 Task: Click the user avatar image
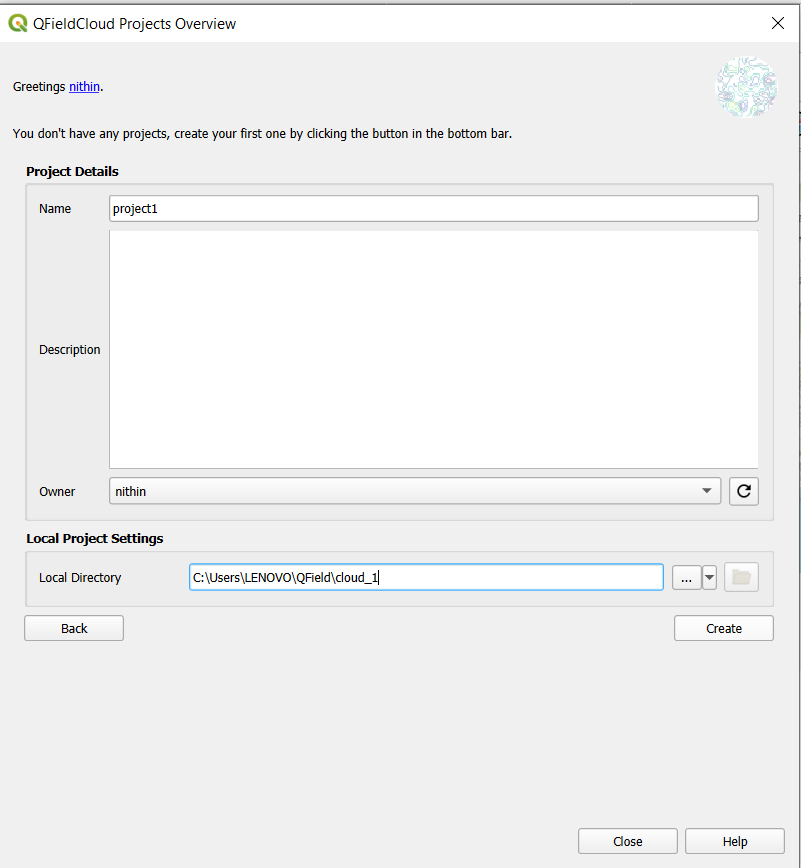(x=747, y=87)
